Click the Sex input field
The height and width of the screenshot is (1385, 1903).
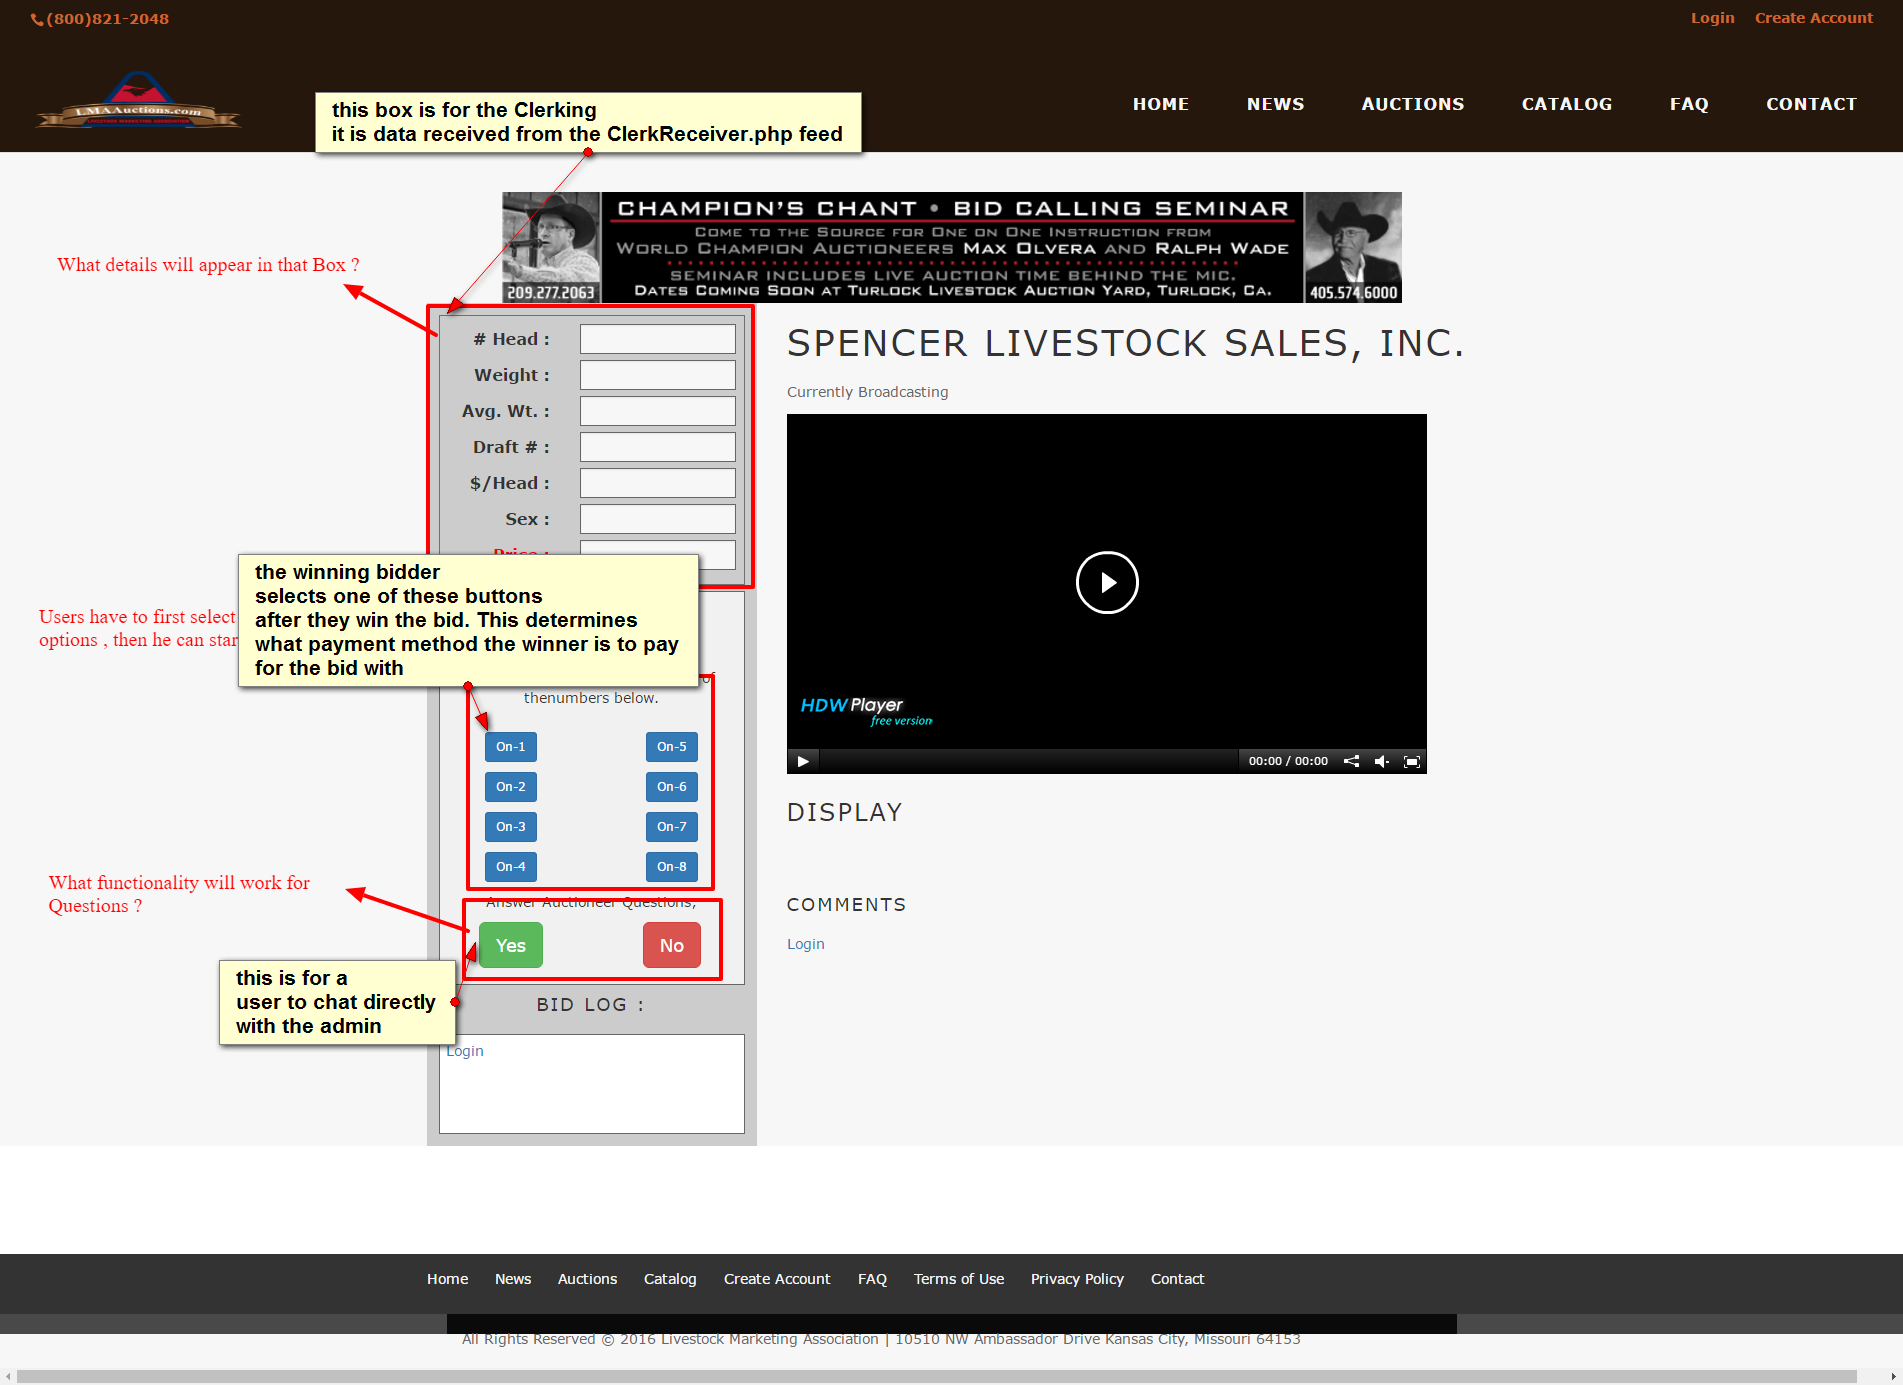click(x=658, y=519)
